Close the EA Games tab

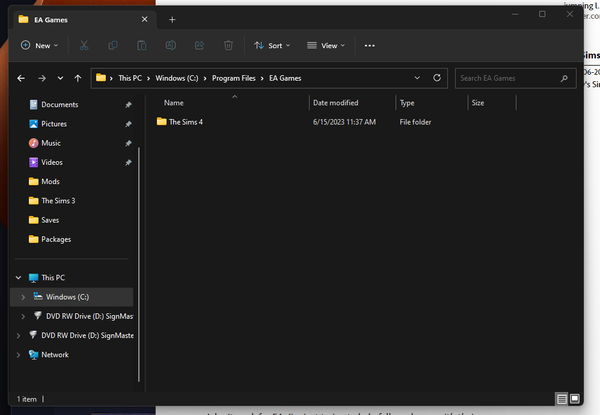(x=145, y=19)
